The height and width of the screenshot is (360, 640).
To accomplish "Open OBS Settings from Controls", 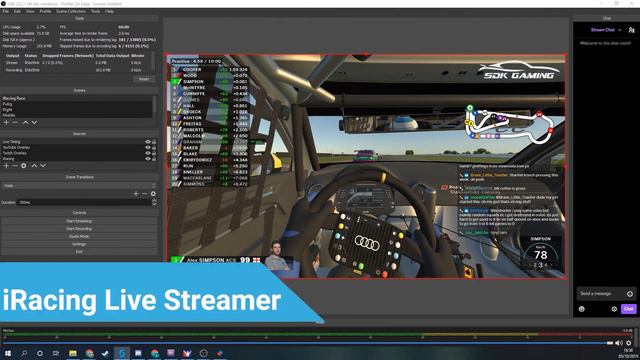I will point(79,244).
